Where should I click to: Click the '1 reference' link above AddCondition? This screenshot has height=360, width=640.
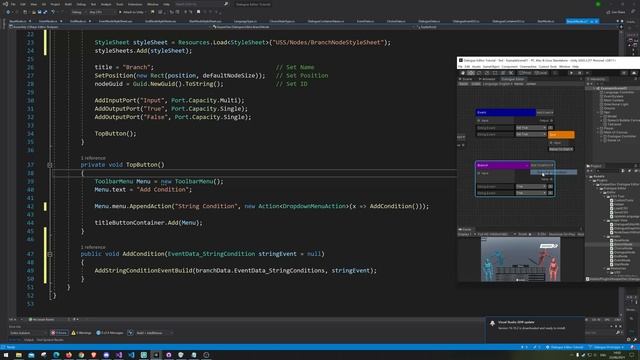[93, 247]
